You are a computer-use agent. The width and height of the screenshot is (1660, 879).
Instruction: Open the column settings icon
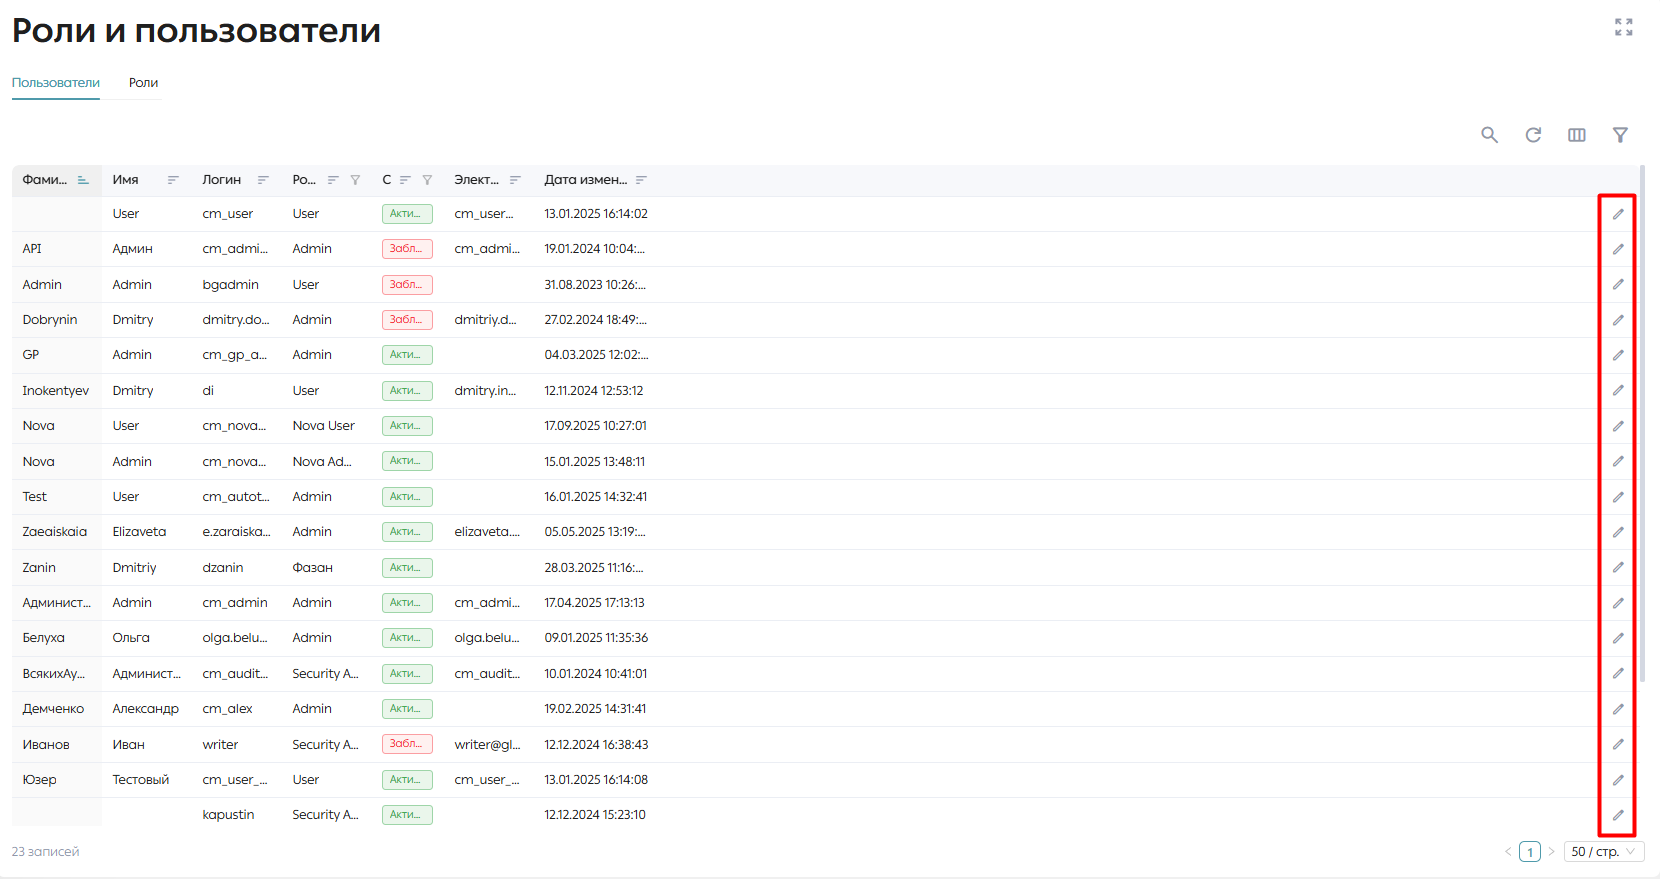point(1577,135)
